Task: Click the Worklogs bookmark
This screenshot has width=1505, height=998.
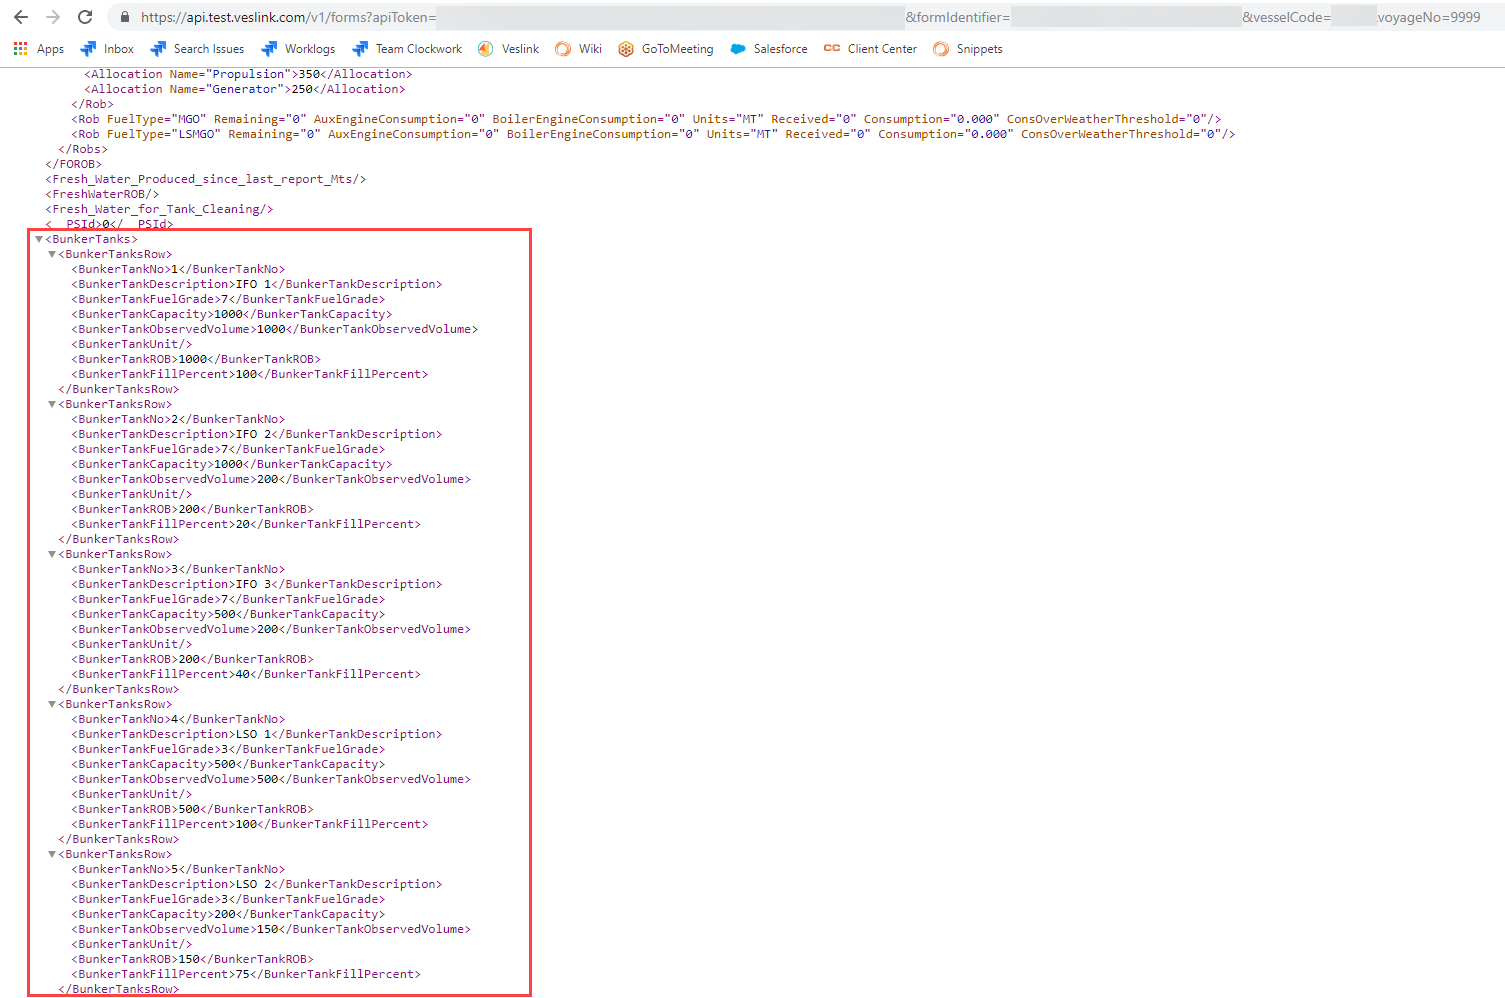Action: coord(297,48)
